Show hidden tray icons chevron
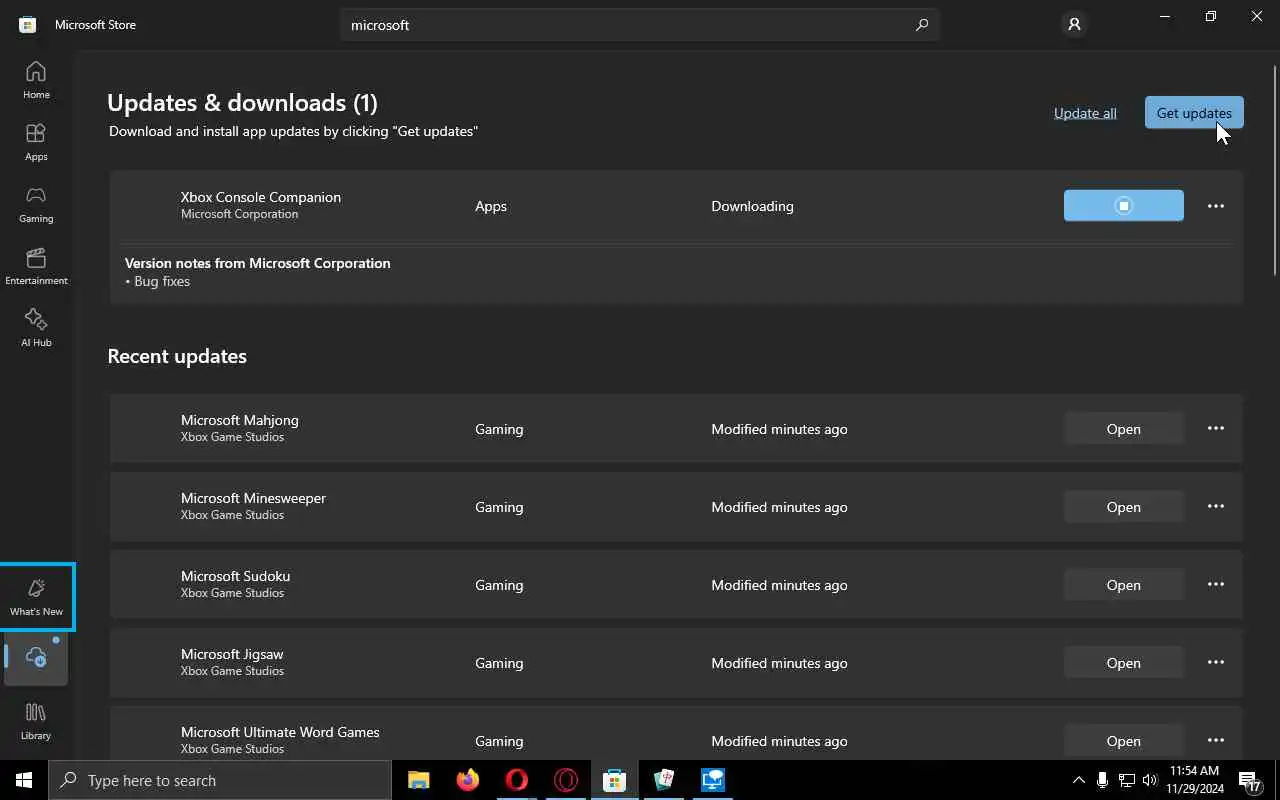The width and height of the screenshot is (1280, 800). tap(1078, 780)
